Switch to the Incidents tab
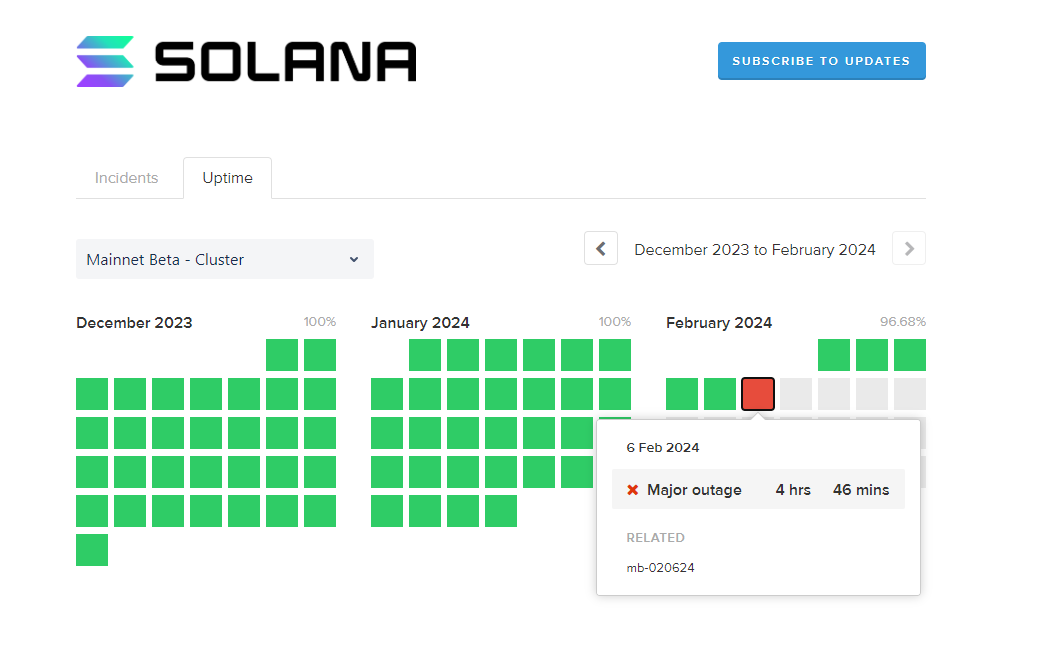 [126, 178]
